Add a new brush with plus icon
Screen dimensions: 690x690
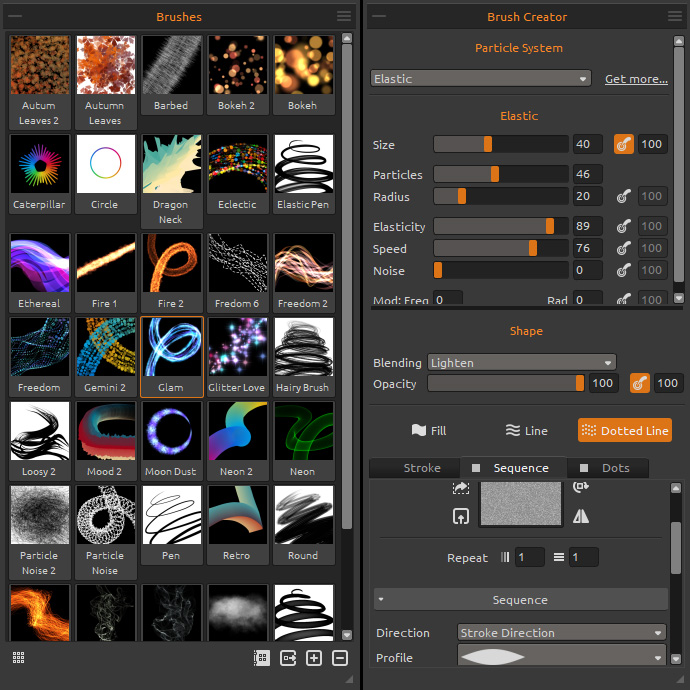pyautogui.click(x=314, y=658)
